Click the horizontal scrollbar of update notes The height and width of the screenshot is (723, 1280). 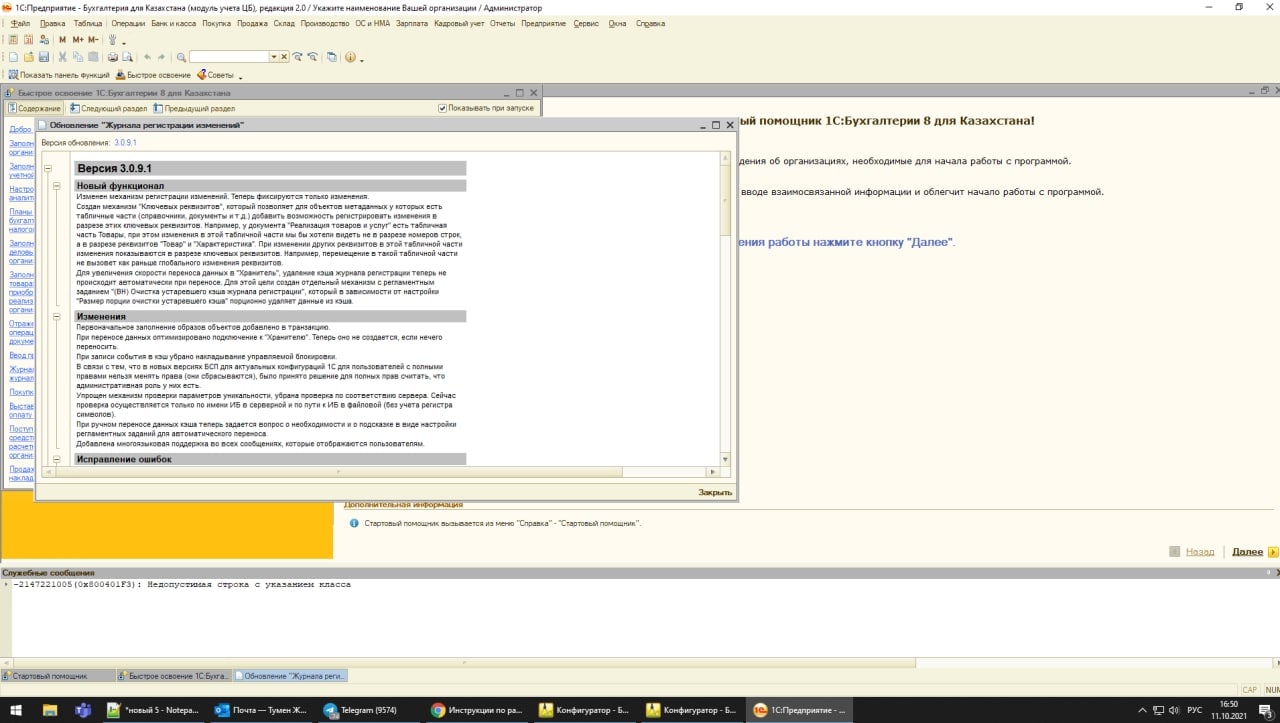tap(380, 471)
